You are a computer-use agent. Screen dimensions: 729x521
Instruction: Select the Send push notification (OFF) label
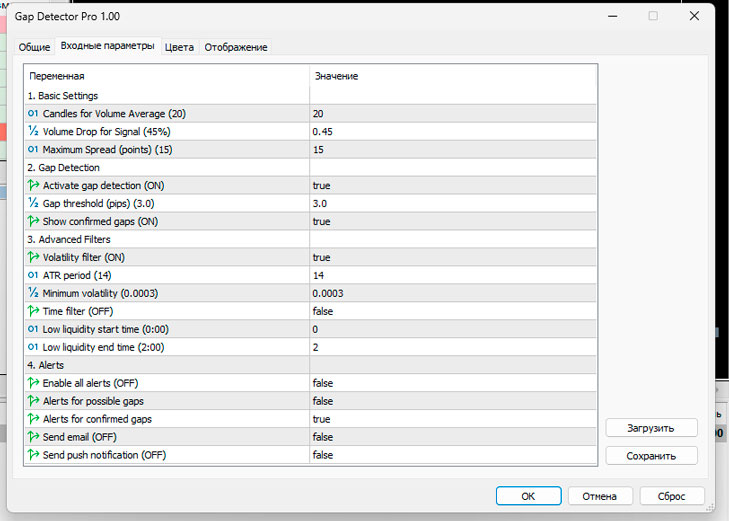point(104,455)
